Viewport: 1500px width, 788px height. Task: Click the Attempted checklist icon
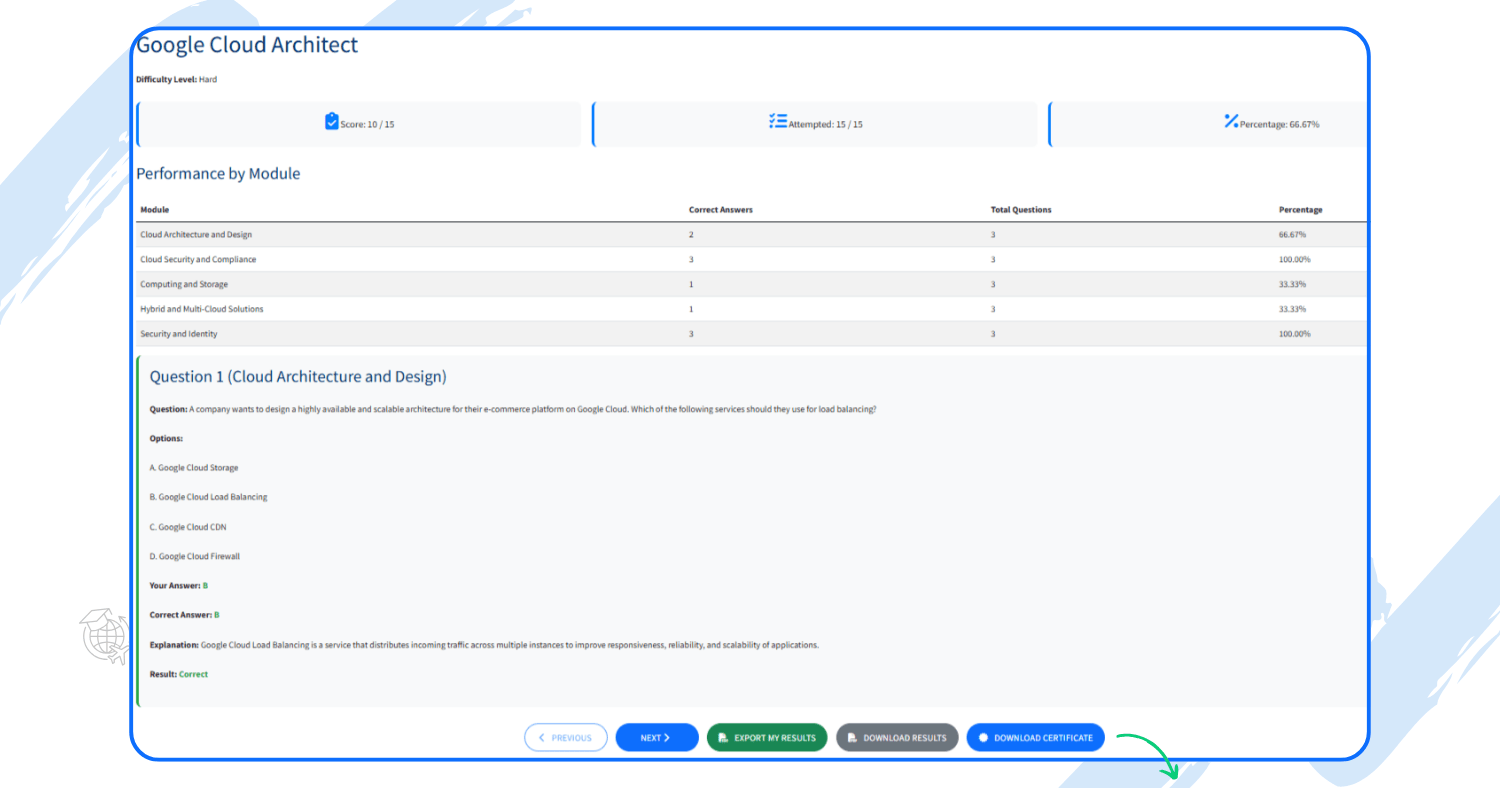[x=778, y=122]
